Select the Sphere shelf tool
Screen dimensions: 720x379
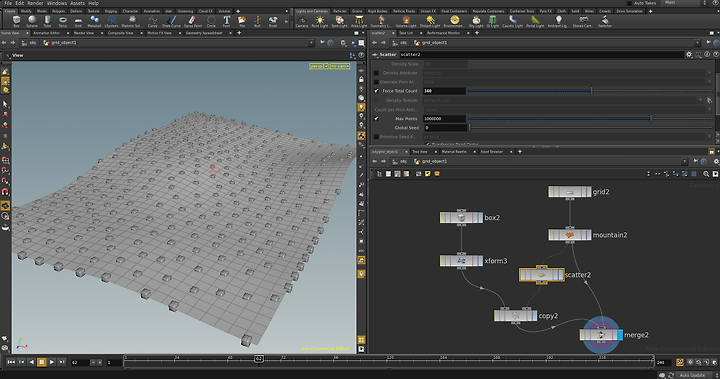(32, 21)
